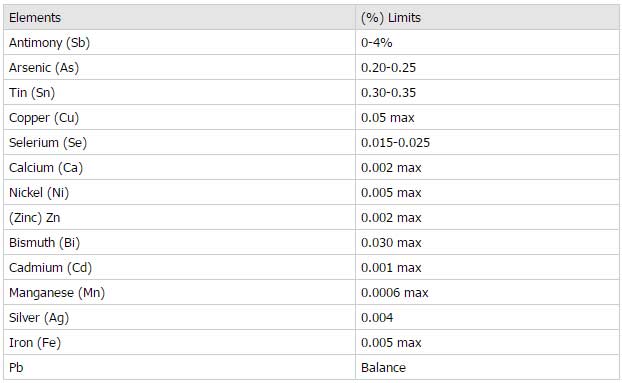Select the (Zinc) Zn cell

(x=179, y=217)
